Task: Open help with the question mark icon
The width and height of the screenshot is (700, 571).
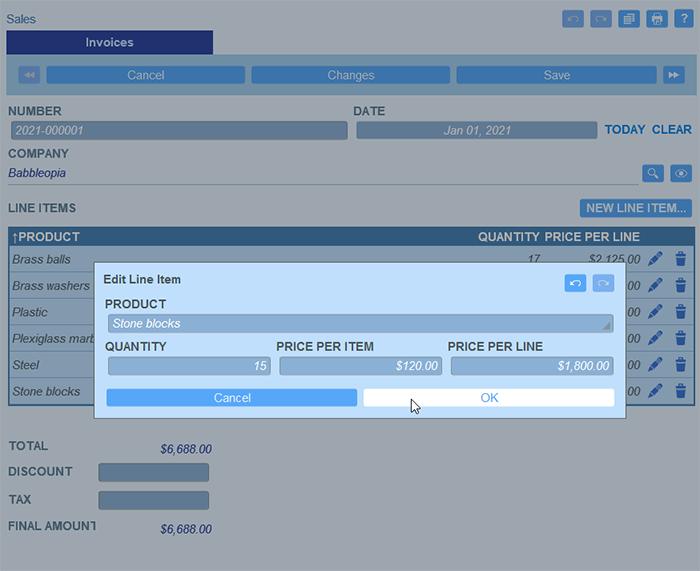Action: (684, 19)
